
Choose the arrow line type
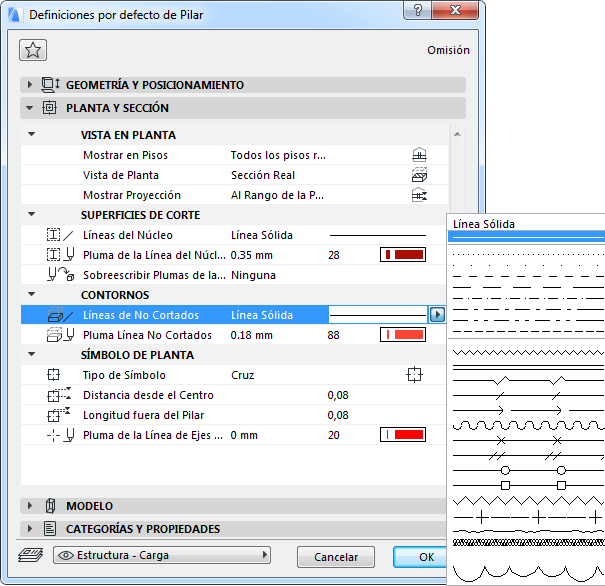526,410
